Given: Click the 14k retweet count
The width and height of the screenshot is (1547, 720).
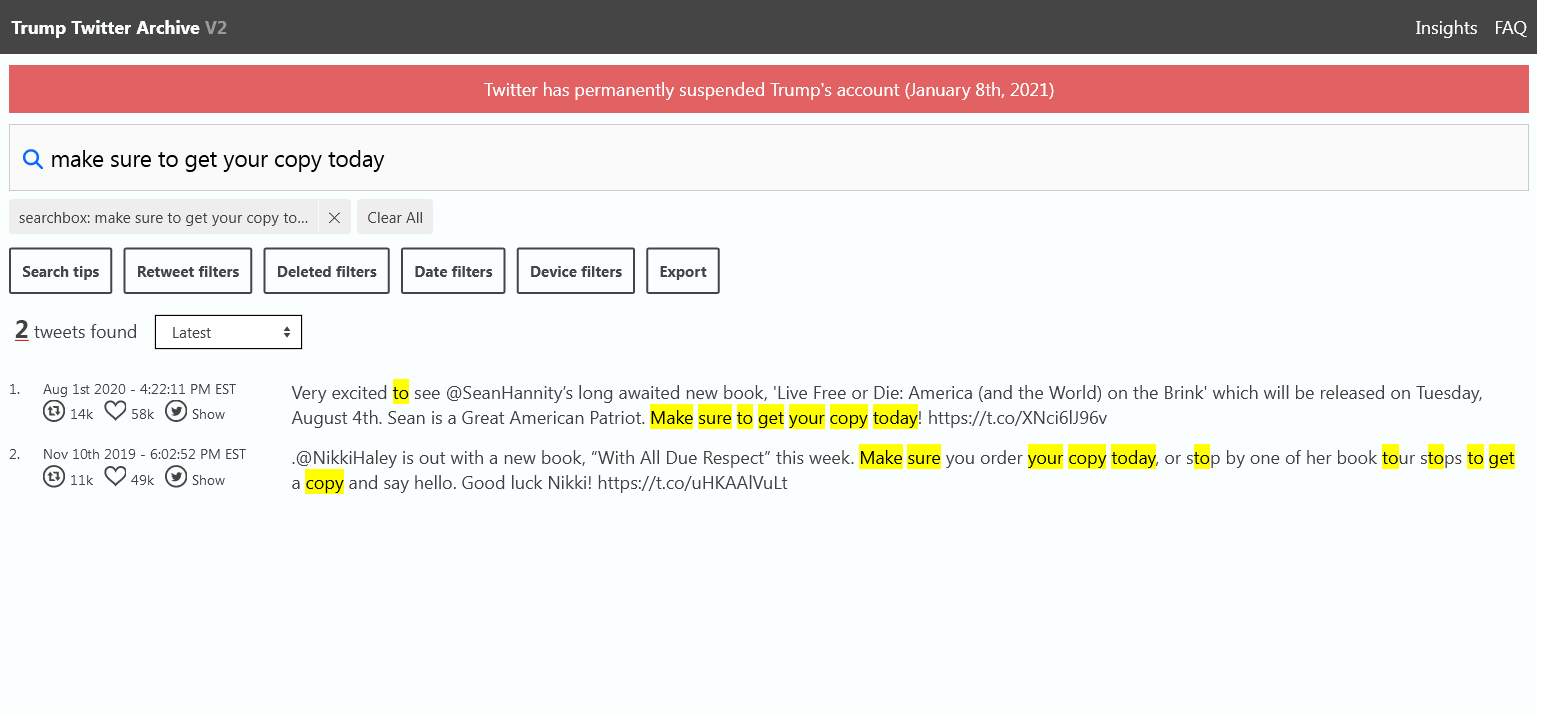Looking at the screenshot, I should point(81,414).
